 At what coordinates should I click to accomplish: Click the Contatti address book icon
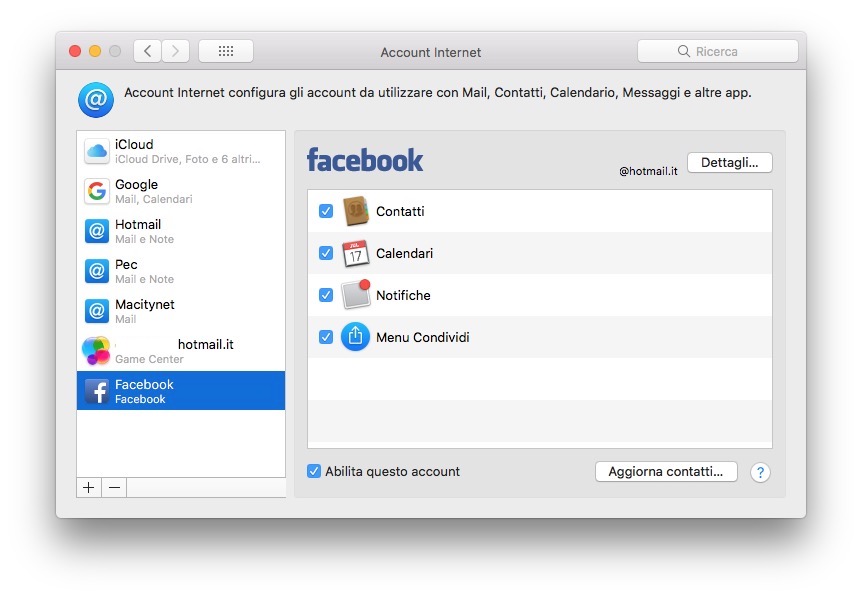356,211
